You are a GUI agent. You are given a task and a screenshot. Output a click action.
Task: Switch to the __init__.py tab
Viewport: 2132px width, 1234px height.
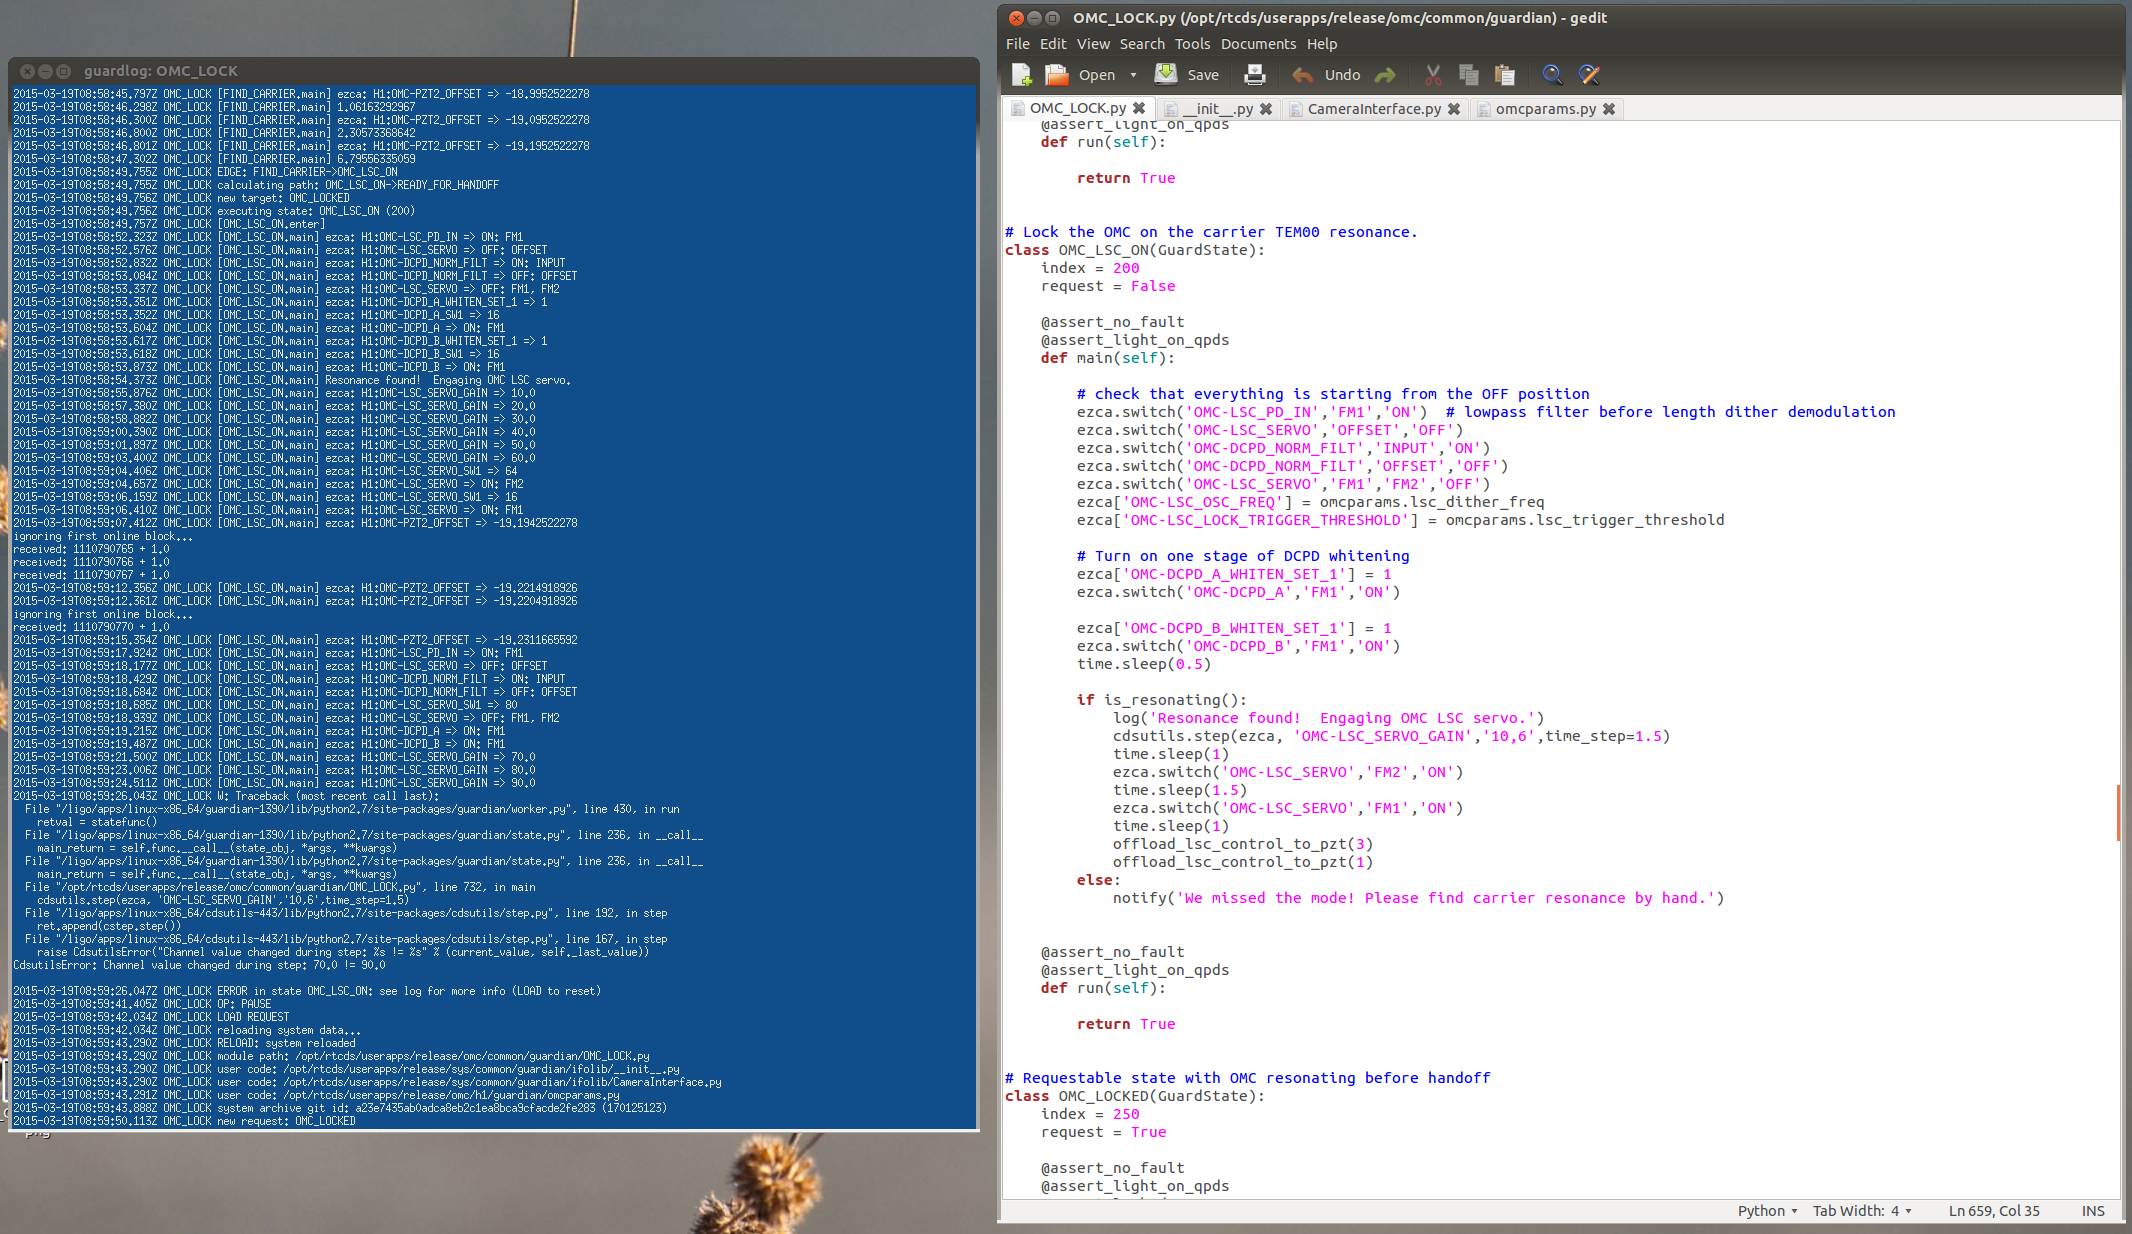click(1217, 109)
